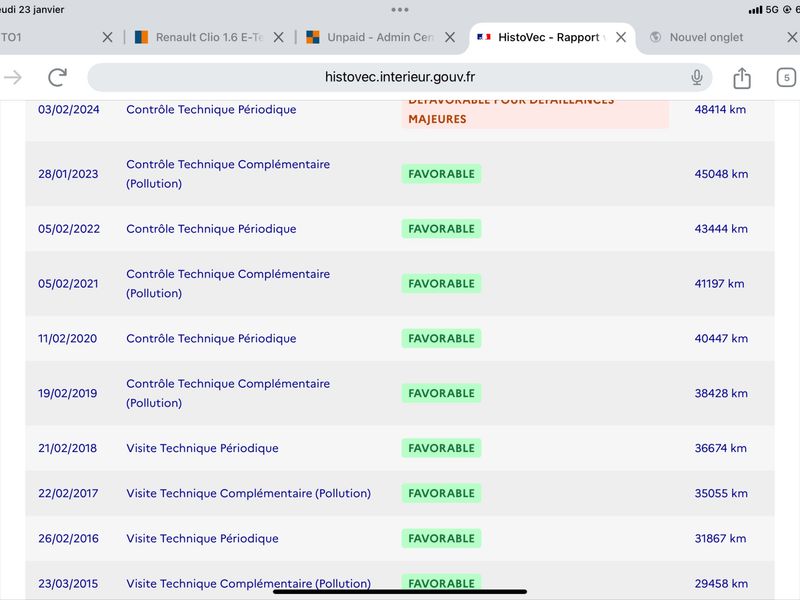Select Contrôle Technique Périodique on 05/02/2022 row
Screen dimensions: 800x600
pyautogui.click(x=211, y=229)
